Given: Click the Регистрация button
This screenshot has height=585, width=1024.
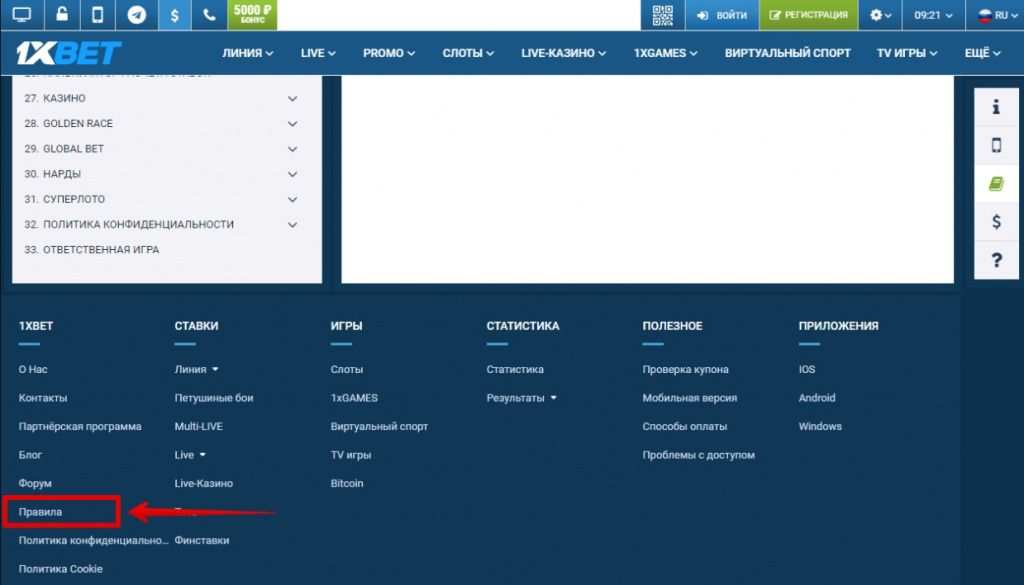Looking at the screenshot, I should (x=808, y=15).
